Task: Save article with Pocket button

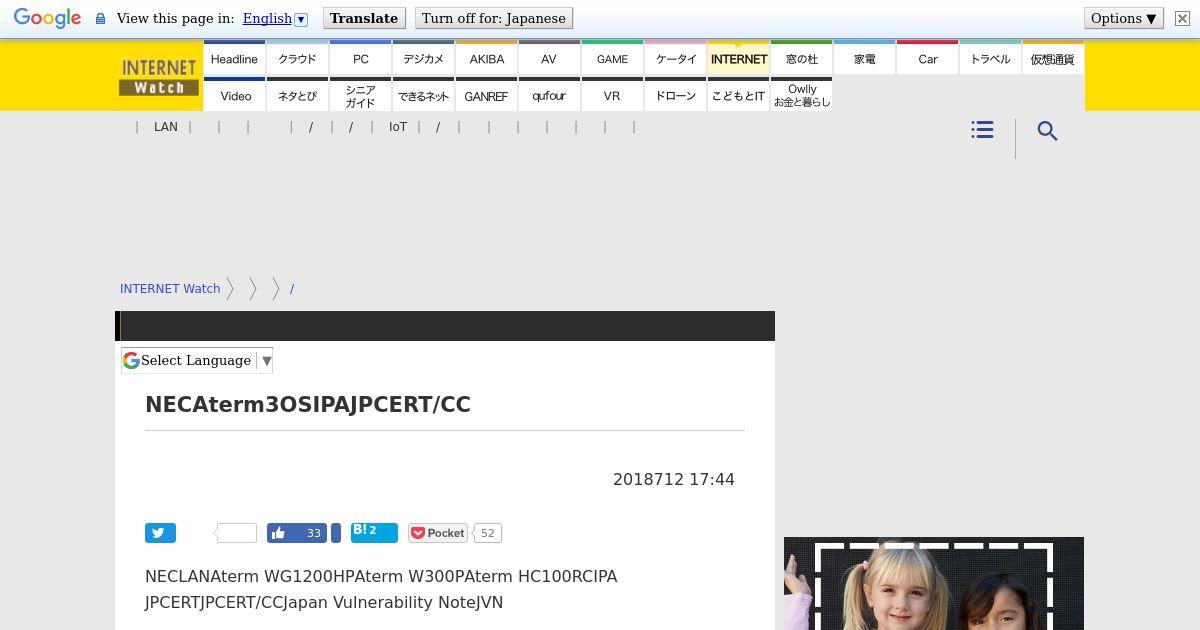Action: click(438, 533)
